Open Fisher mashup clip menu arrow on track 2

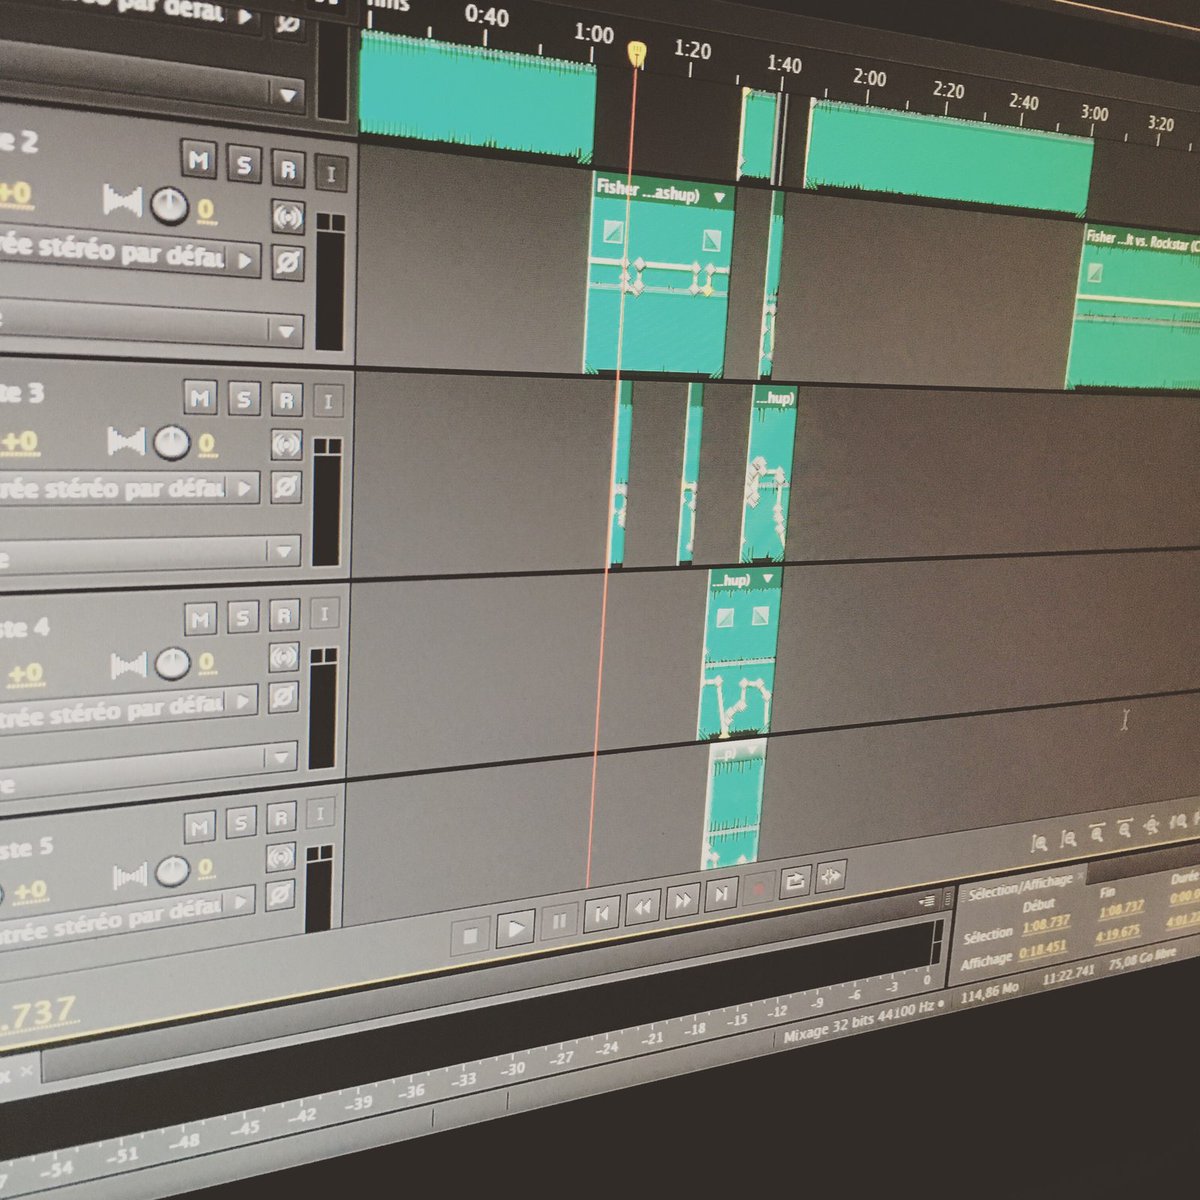pyautogui.click(x=718, y=198)
